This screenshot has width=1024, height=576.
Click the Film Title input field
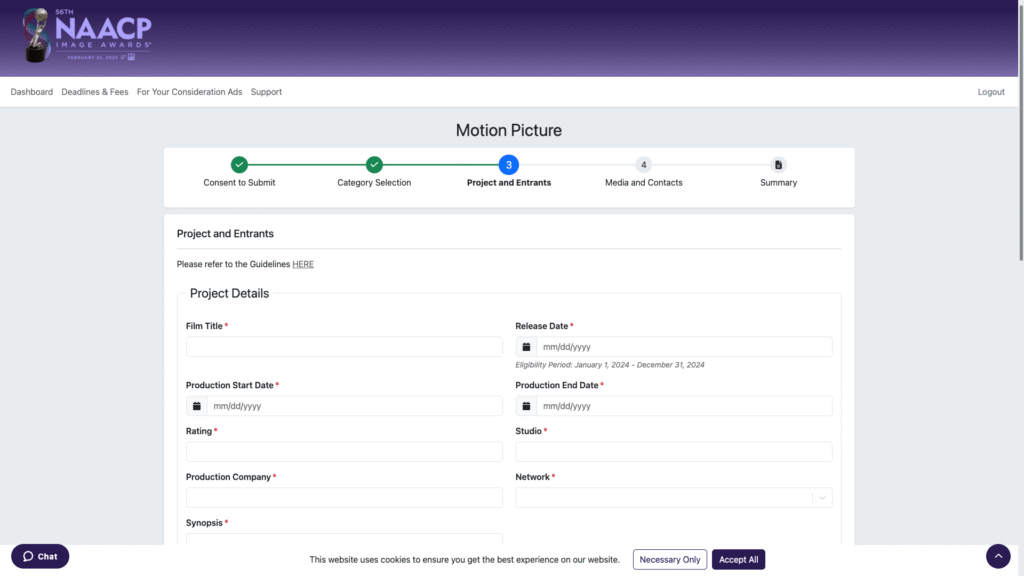point(344,347)
